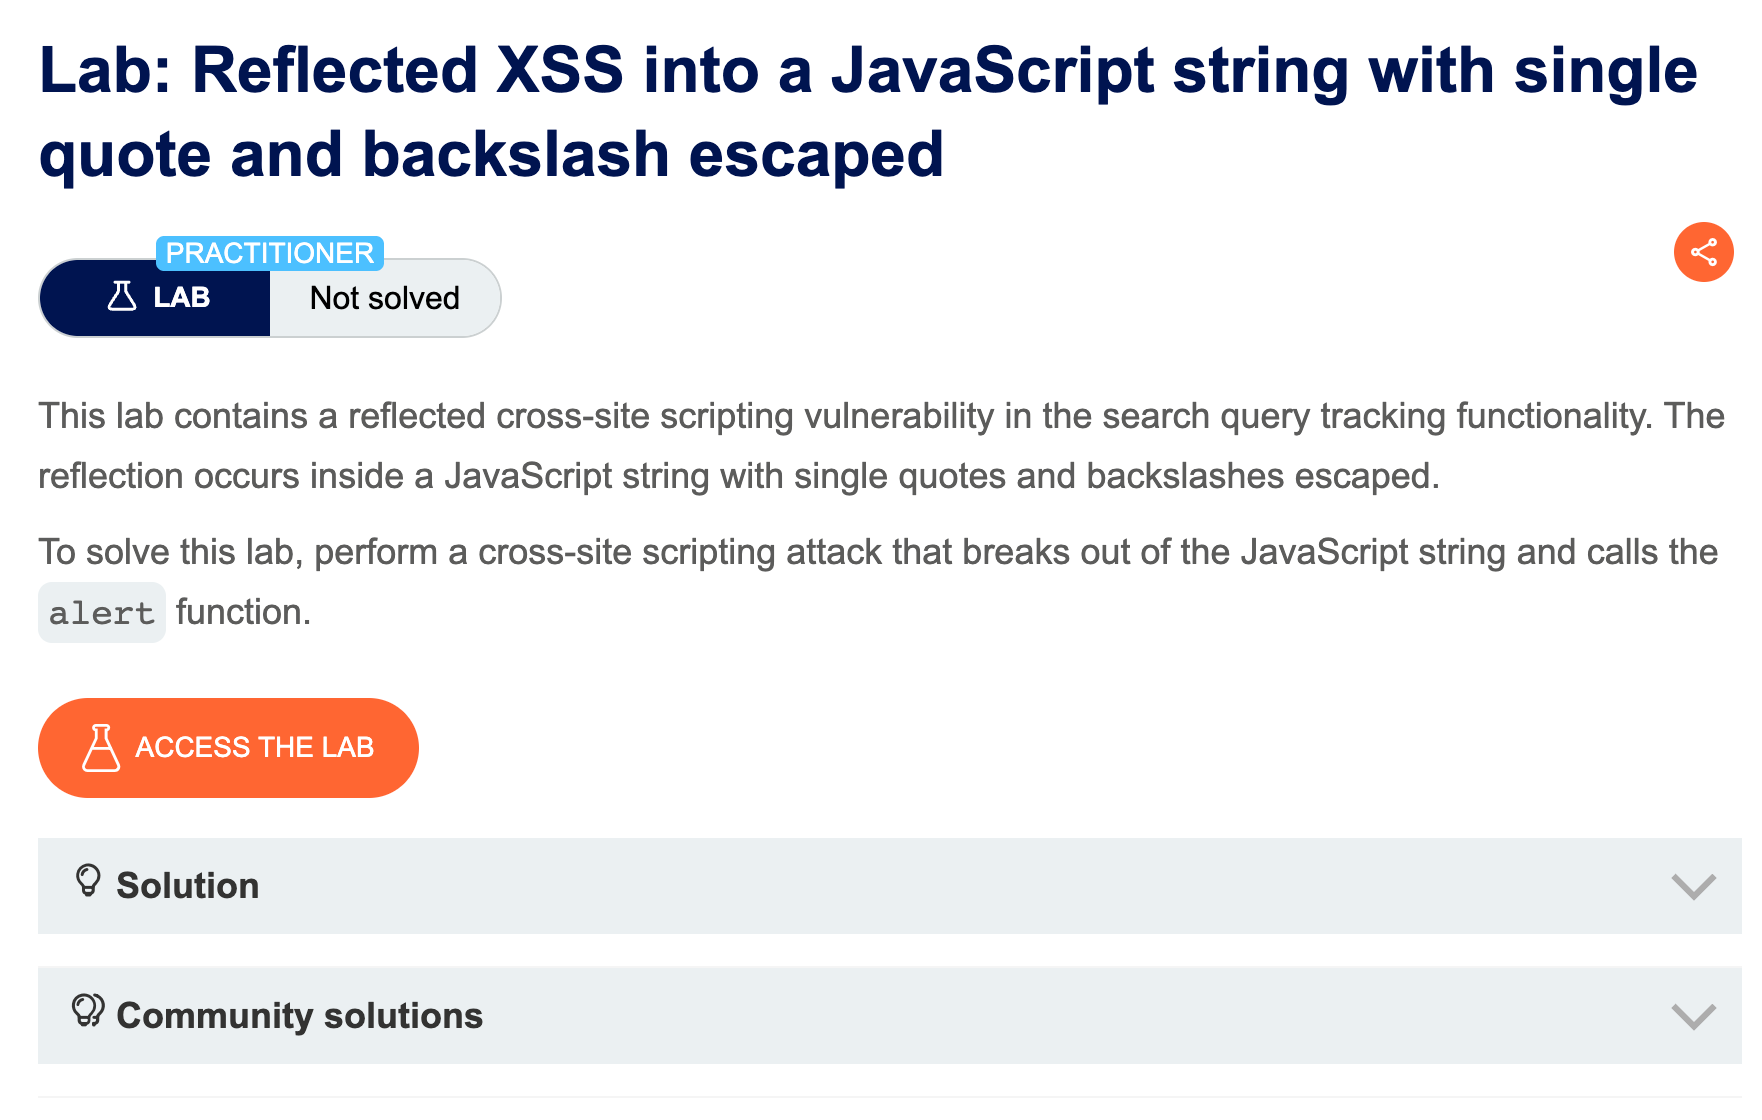The image size is (1762, 1120).
Task: Click the lab title heading
Action: pyautogui.click(x=868, y=112)
